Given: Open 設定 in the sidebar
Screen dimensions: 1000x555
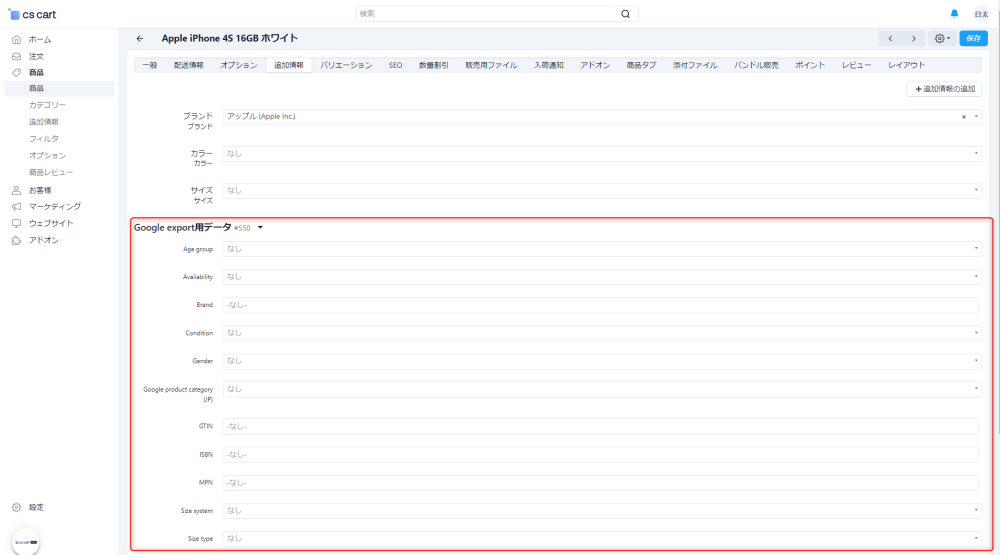Looking at the screenshot, I should (36, 508).
